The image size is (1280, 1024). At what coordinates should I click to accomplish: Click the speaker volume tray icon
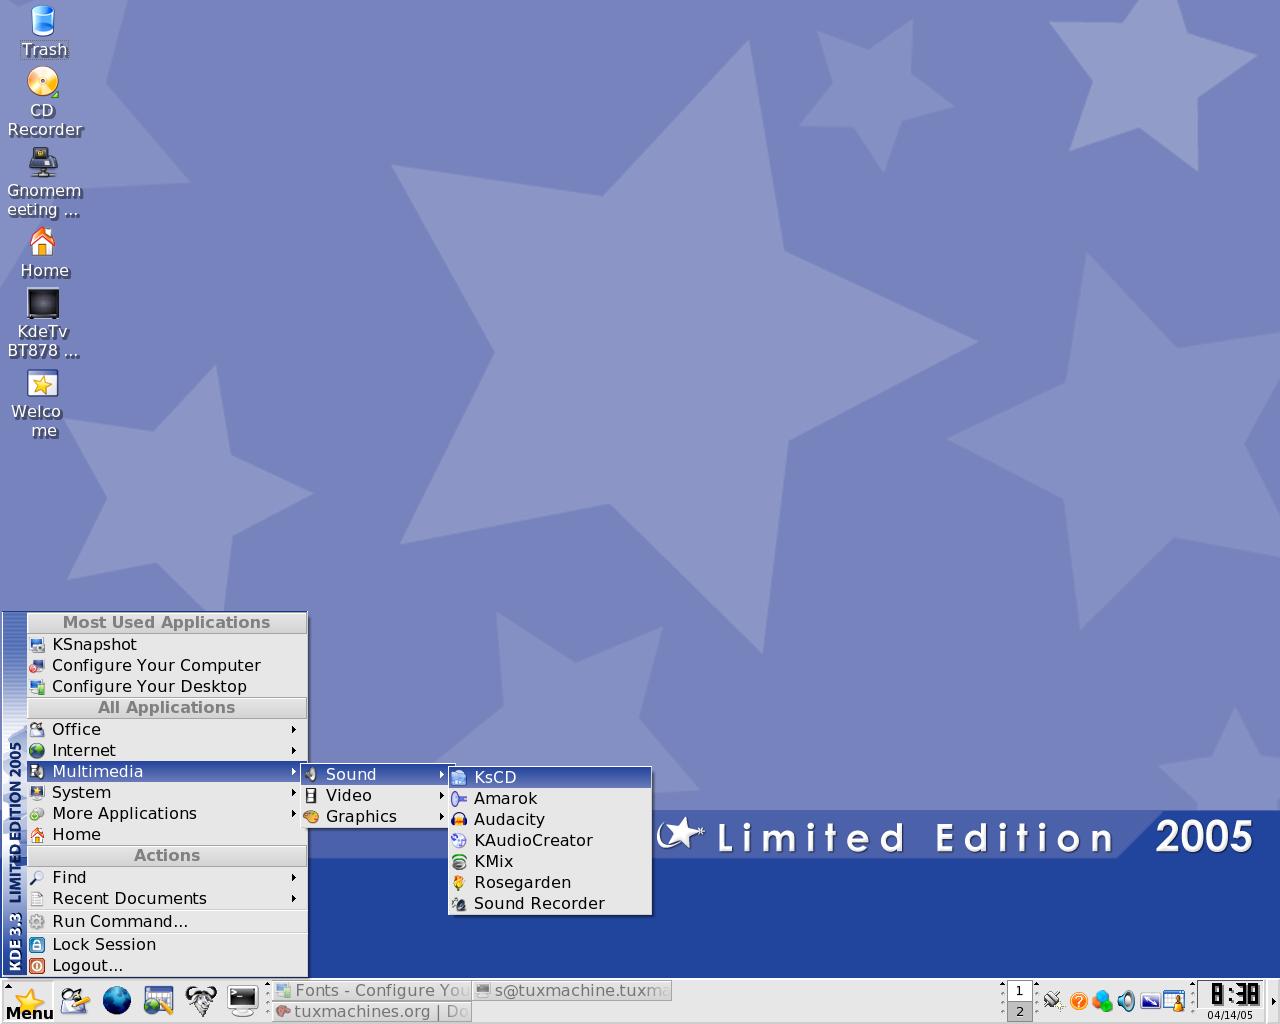1126,1001
